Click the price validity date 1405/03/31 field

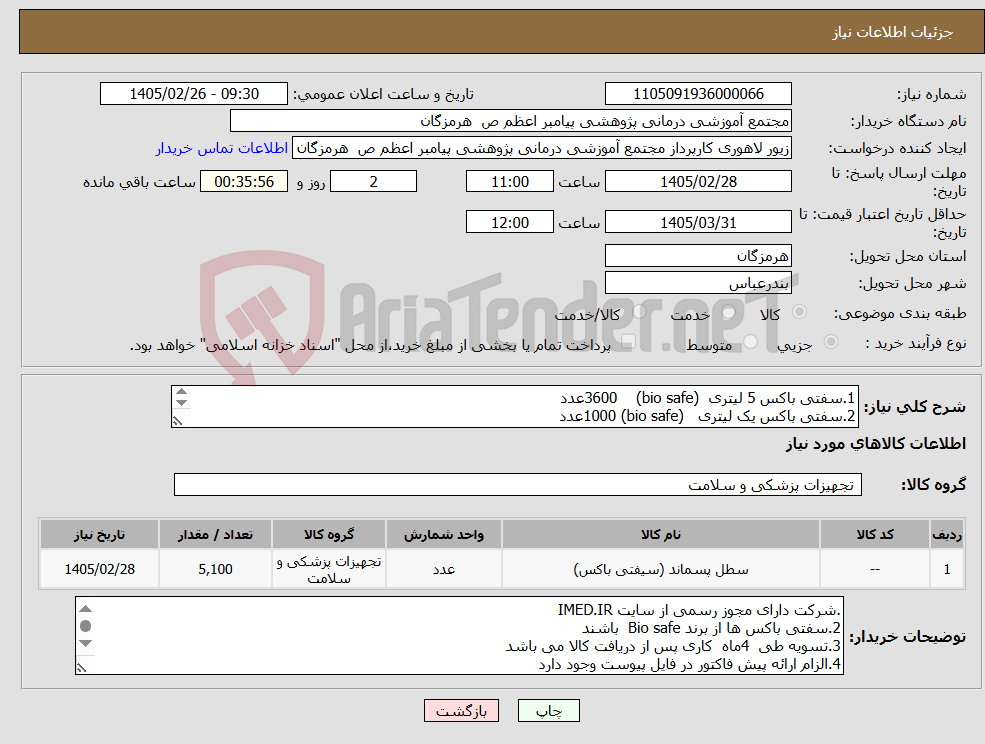[698, 222]
